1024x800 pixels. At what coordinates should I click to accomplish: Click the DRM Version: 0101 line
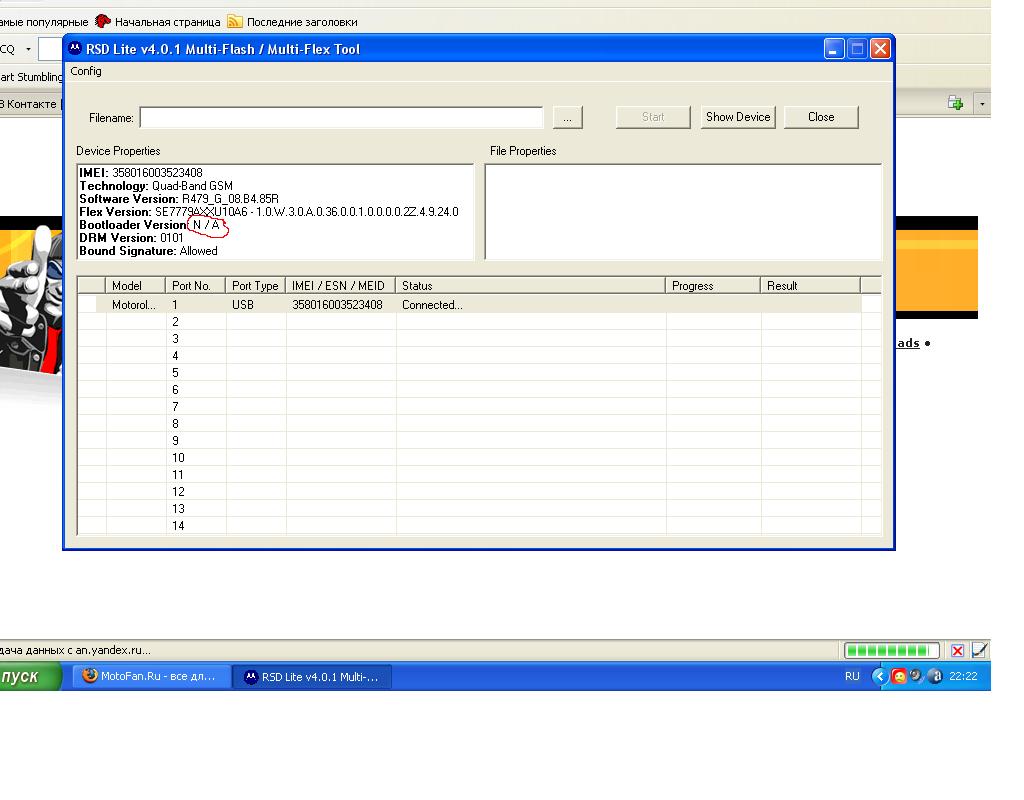pyautogui.click(x=131, y=238)
